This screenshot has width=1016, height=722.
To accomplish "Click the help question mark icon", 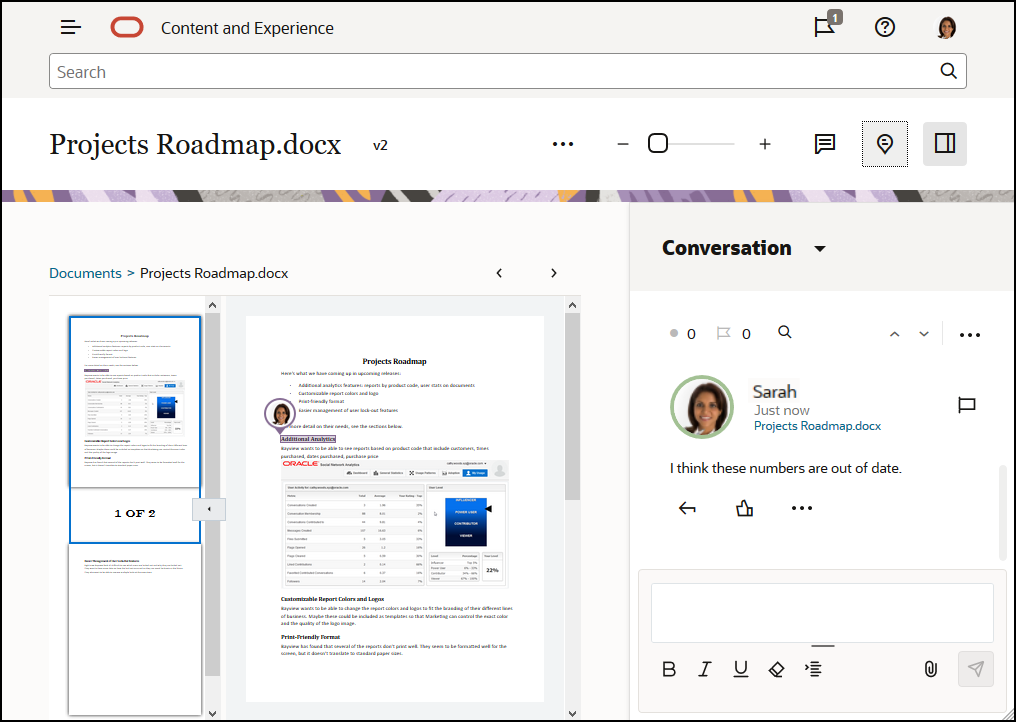I will 885,28.
